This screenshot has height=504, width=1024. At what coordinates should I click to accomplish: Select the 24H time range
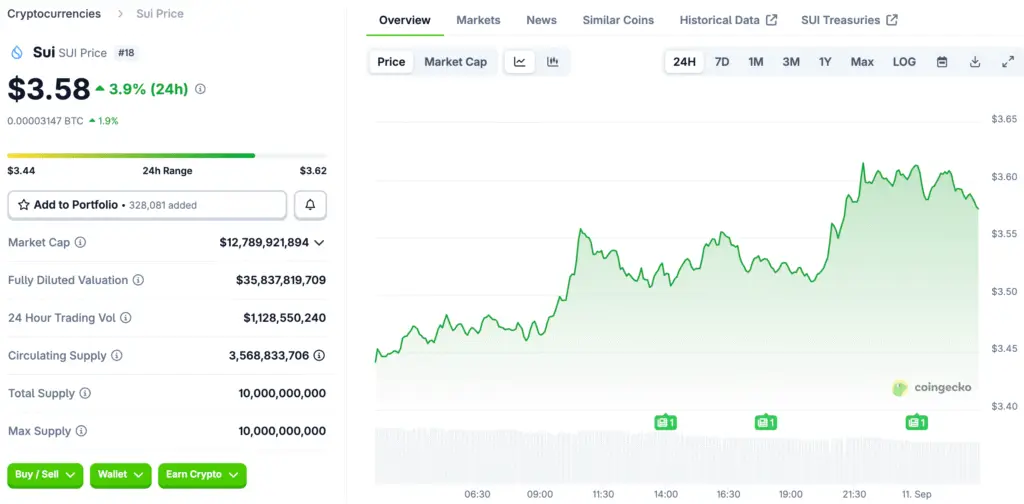(684, 62)
